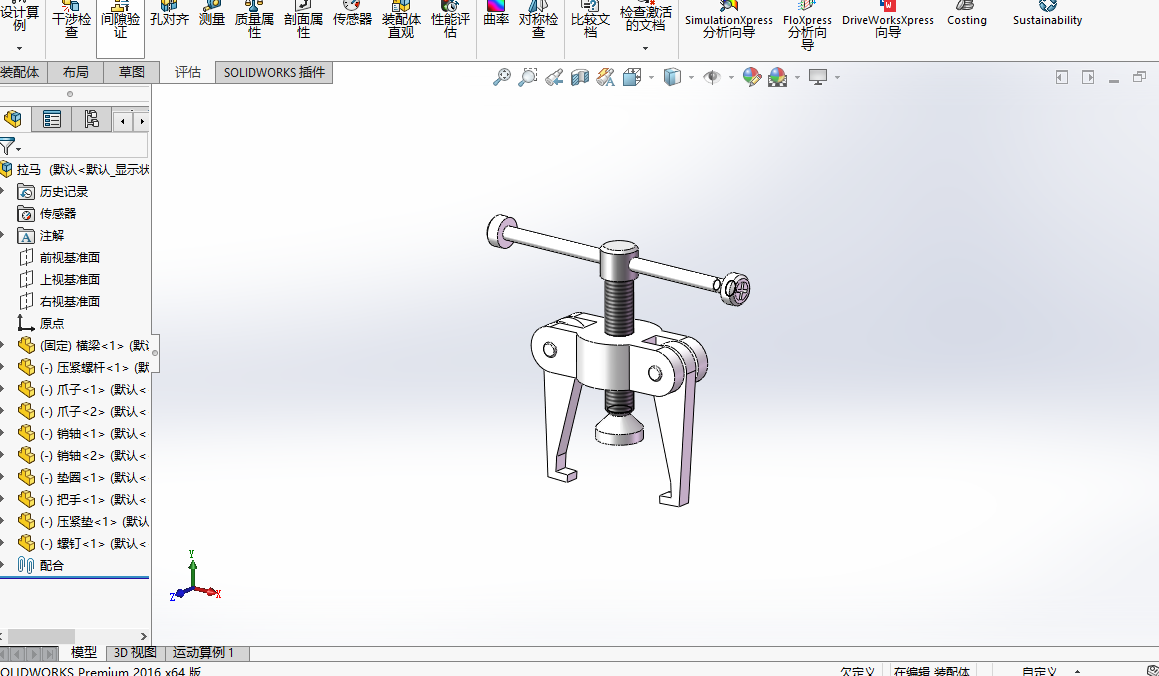Open the 测量 measure tool
The height and width of the screenshot is (676, 1159).
pyautogui.click(x=211, y=14)
